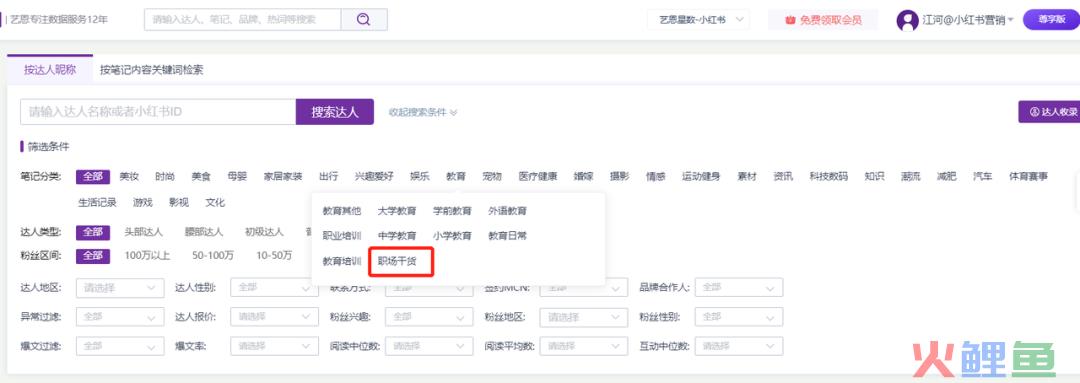
Task: Pick 大学教育 in the education submenu
Action: [397, 211]
